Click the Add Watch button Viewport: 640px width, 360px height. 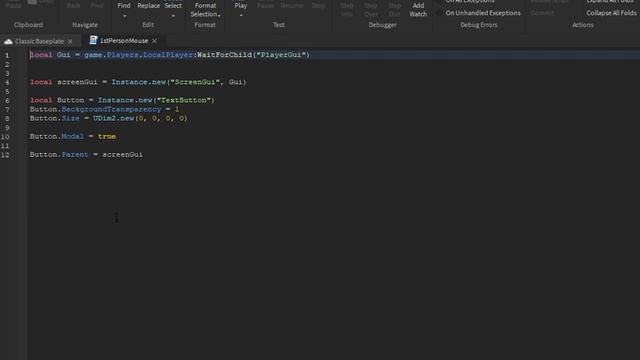pyautogui.click(x=418, y=10)
